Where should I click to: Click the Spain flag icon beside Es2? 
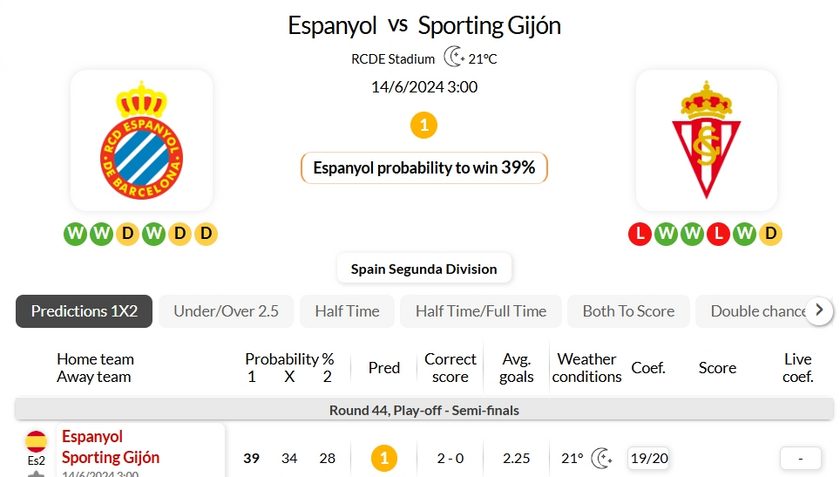click(36, 441)
